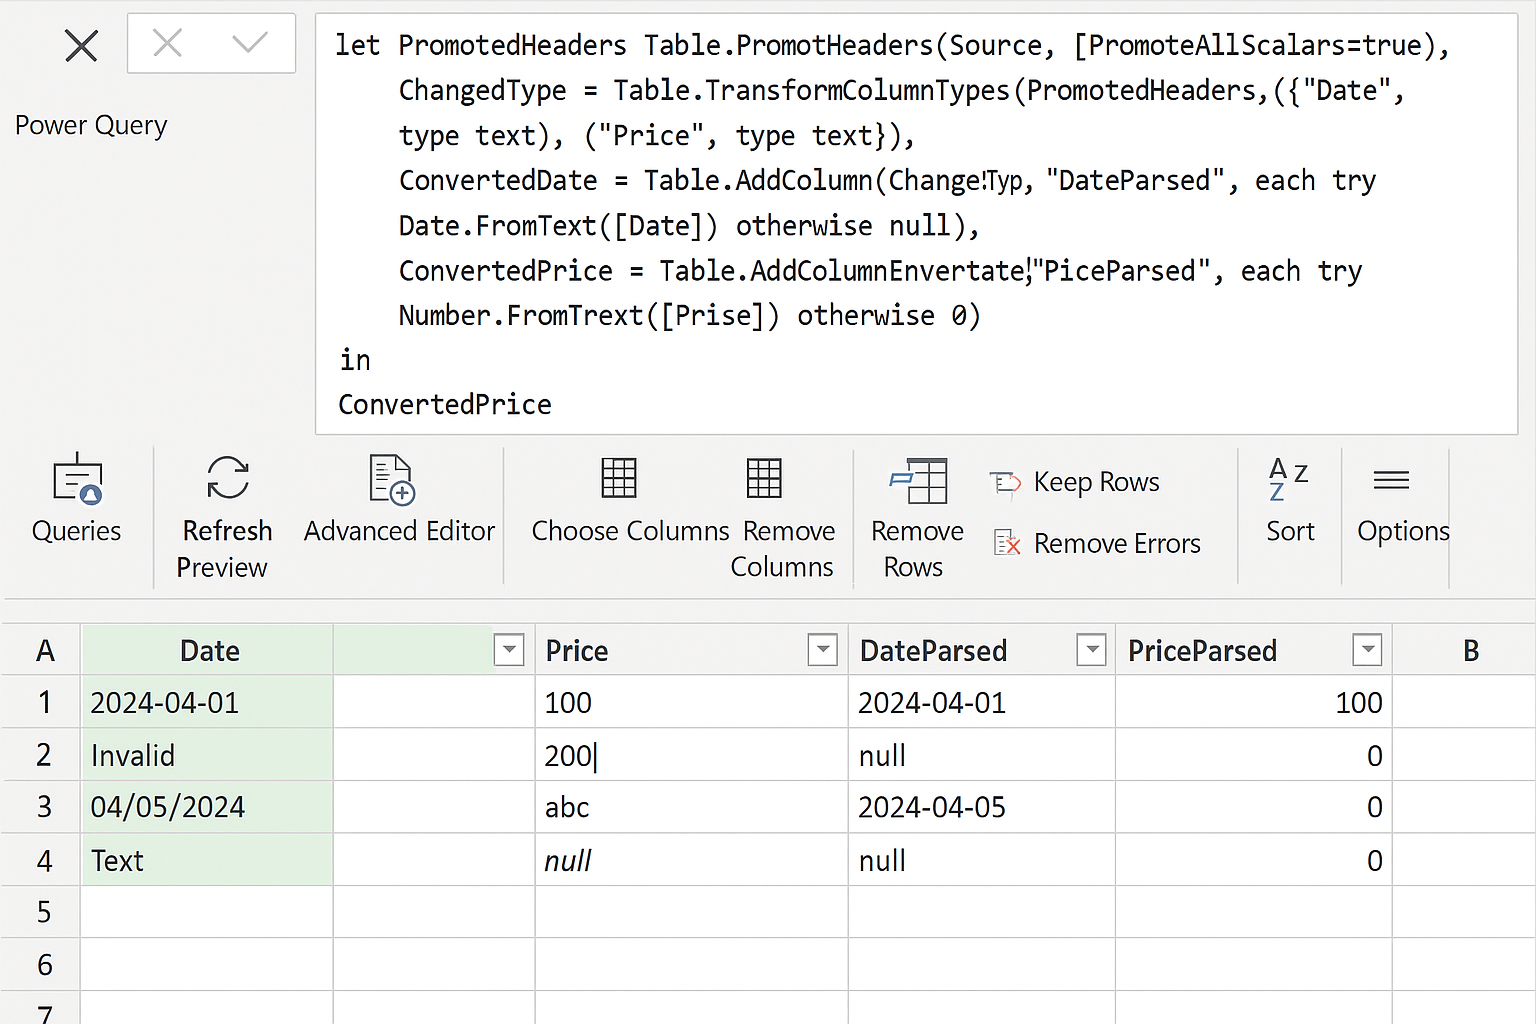Image resolution: width=1536 pixels, height=1024 pixels.
Task: Click the Remove Errors icon
Action: 1007,543
